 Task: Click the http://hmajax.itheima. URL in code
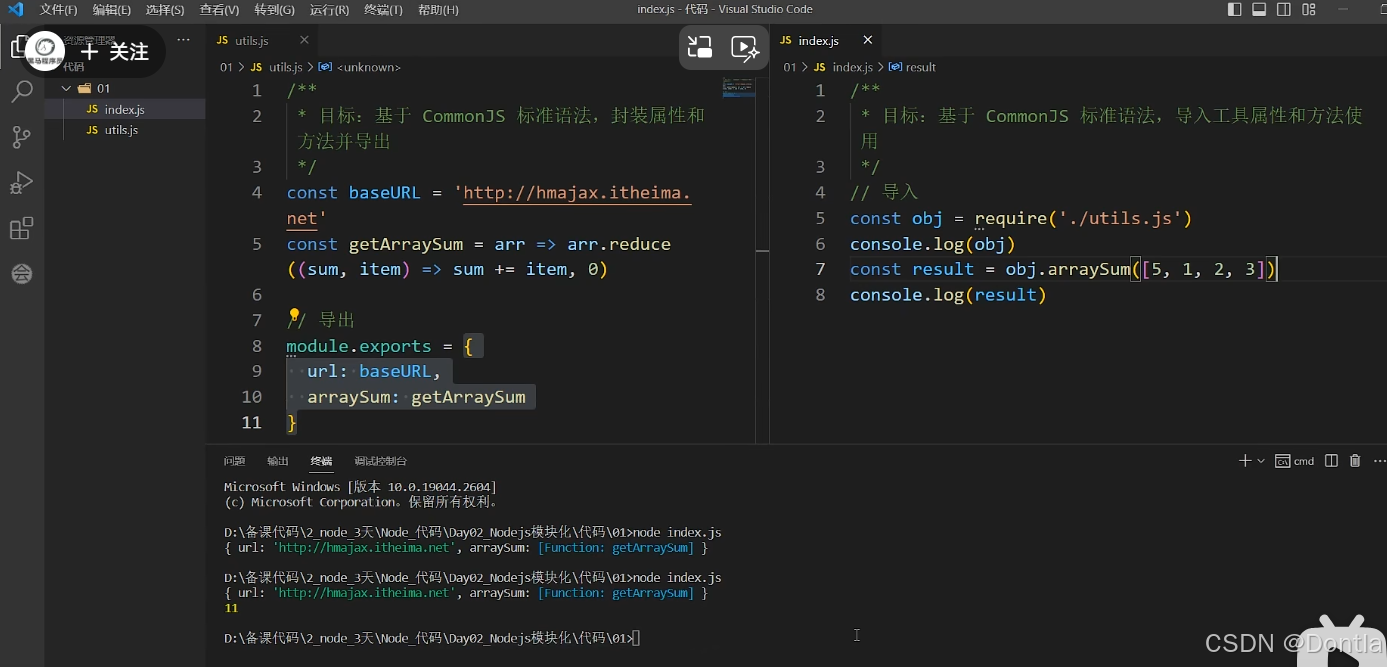coord(577,193)
